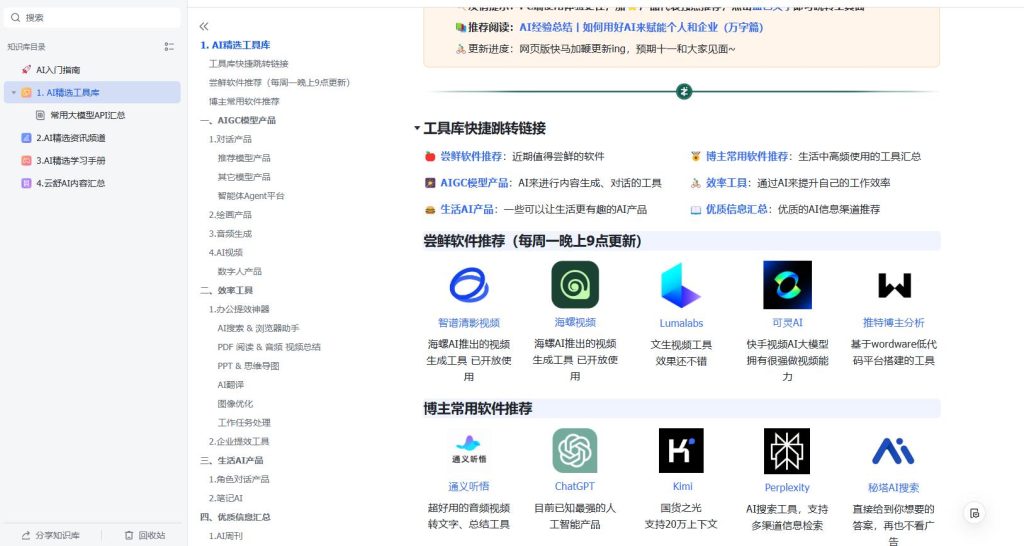
Task: Click the purple icon beside 4.云舒AI内容汇总
Action: (x=26, y=183)
